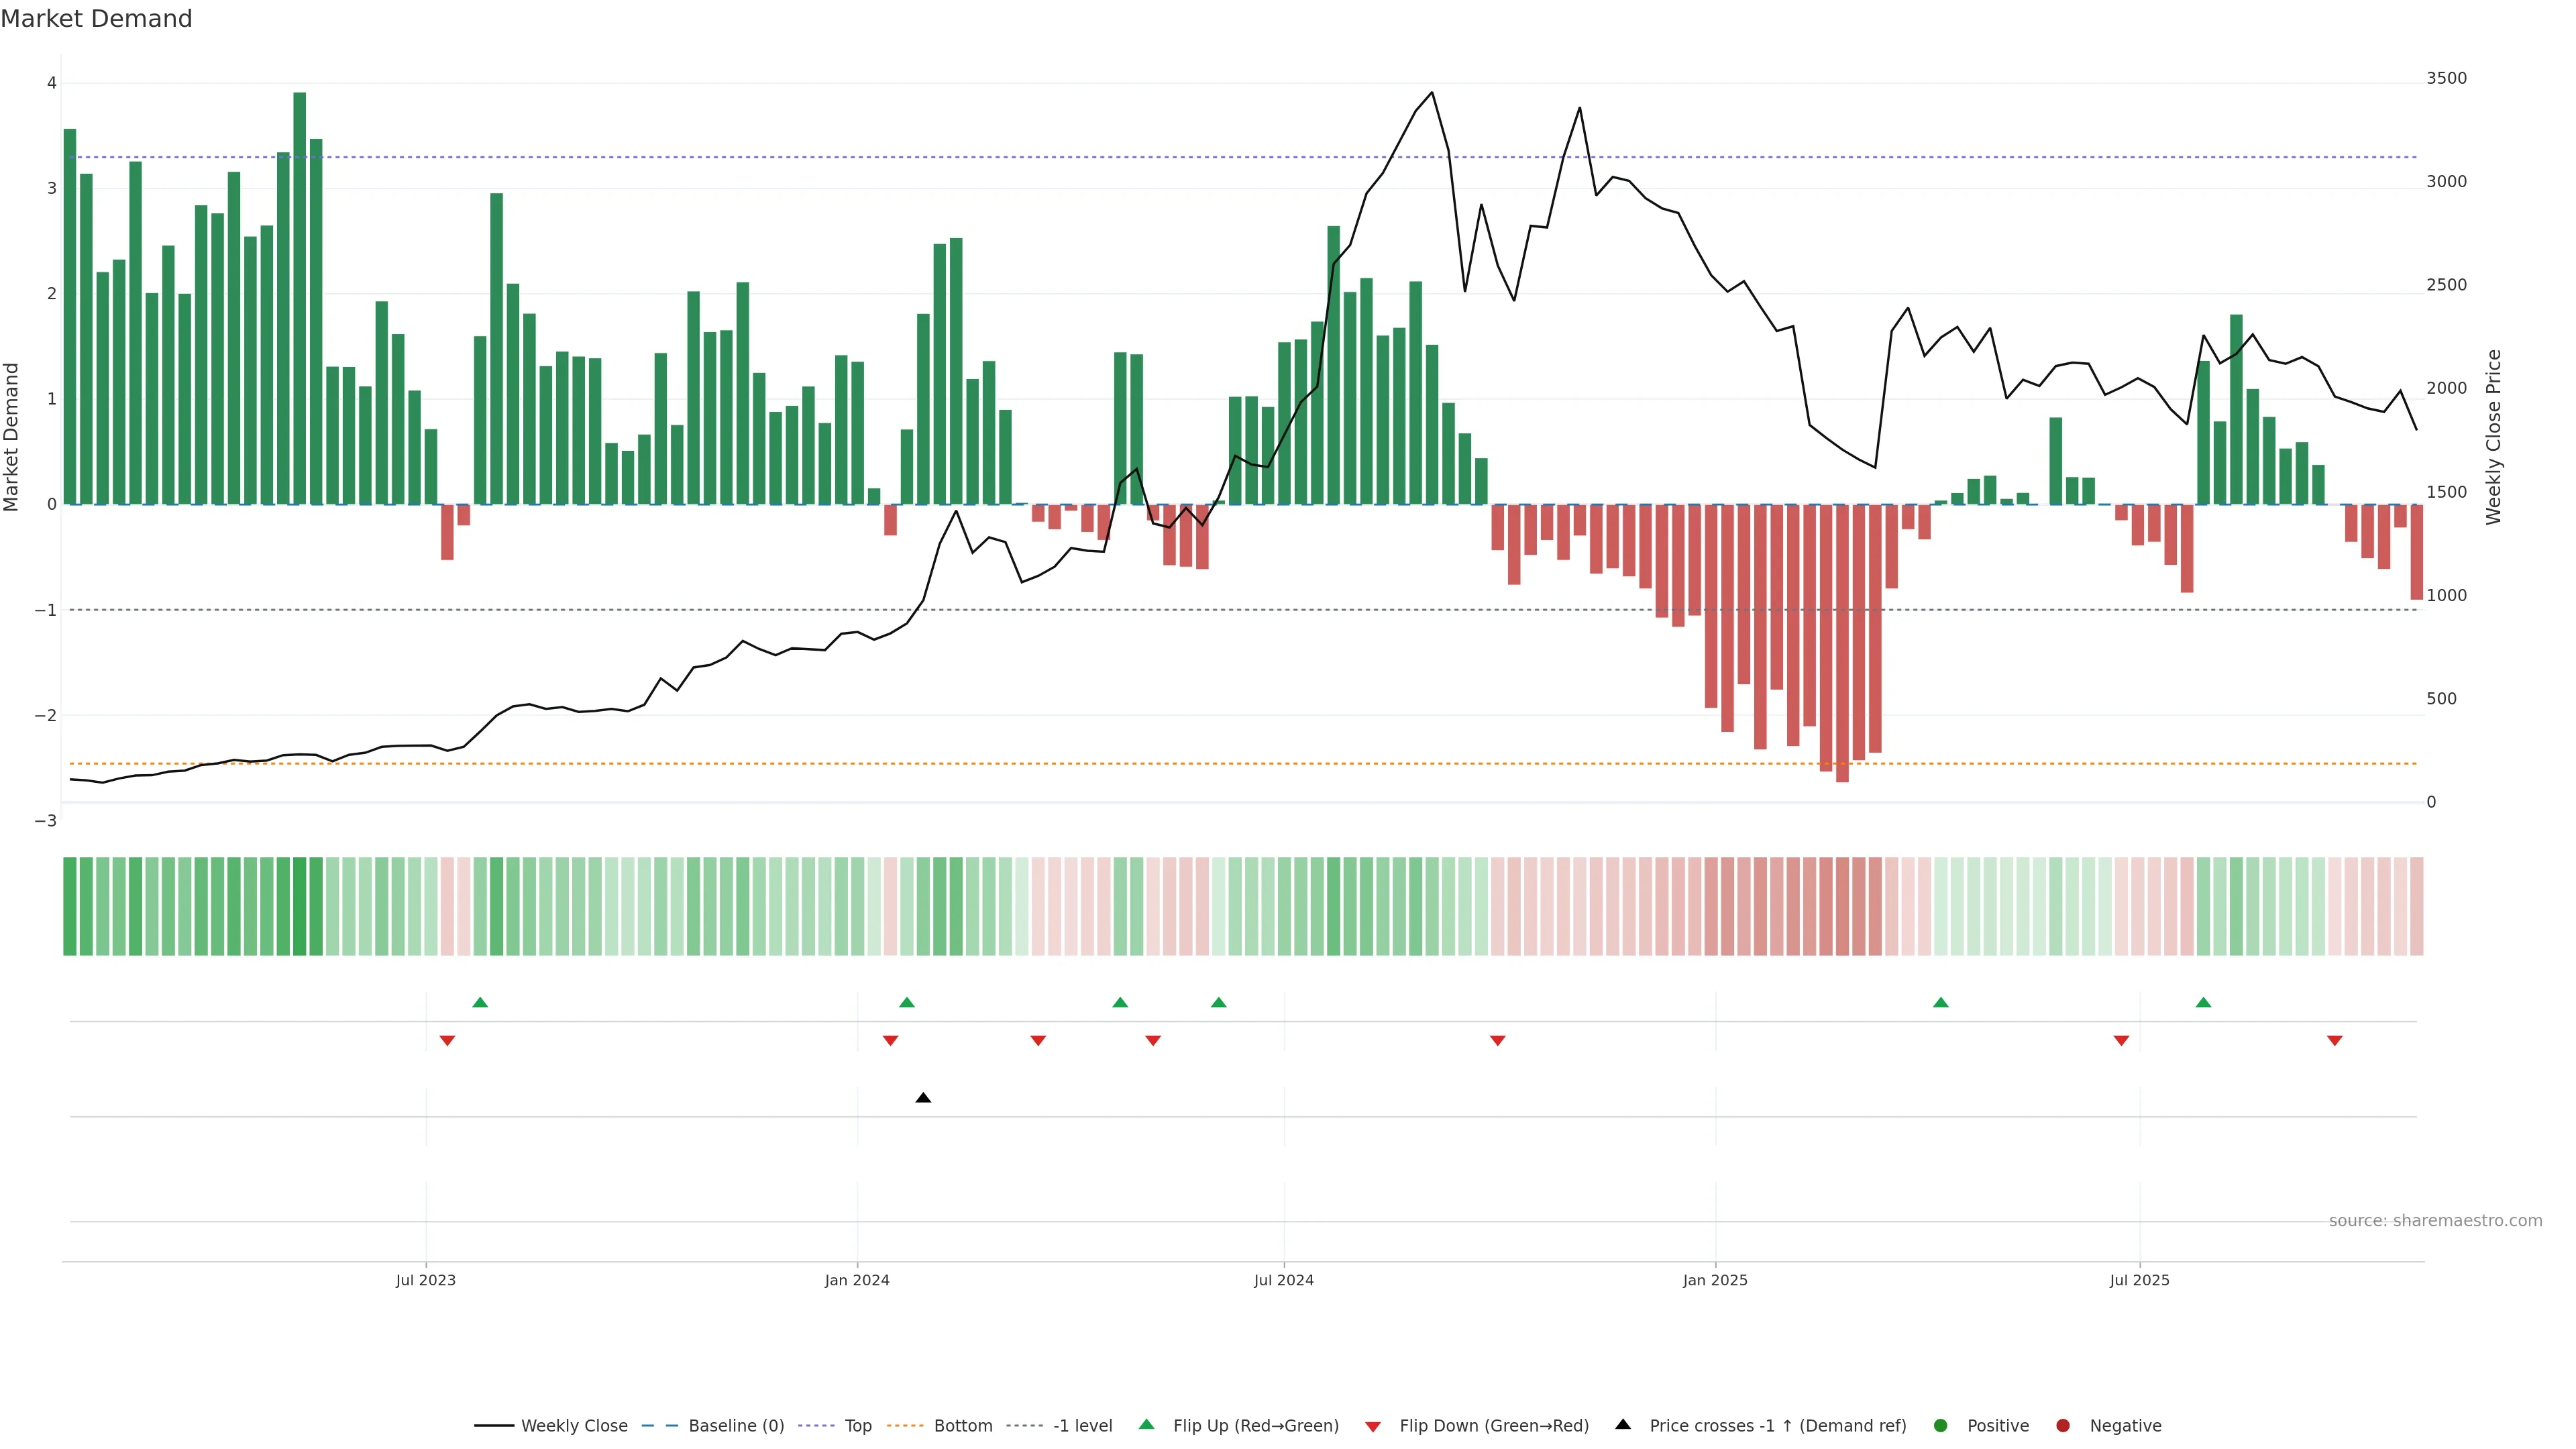Toggle Flip Up (Red→Green) legend entry
The image size is (2576, 1449).
1255,1426
